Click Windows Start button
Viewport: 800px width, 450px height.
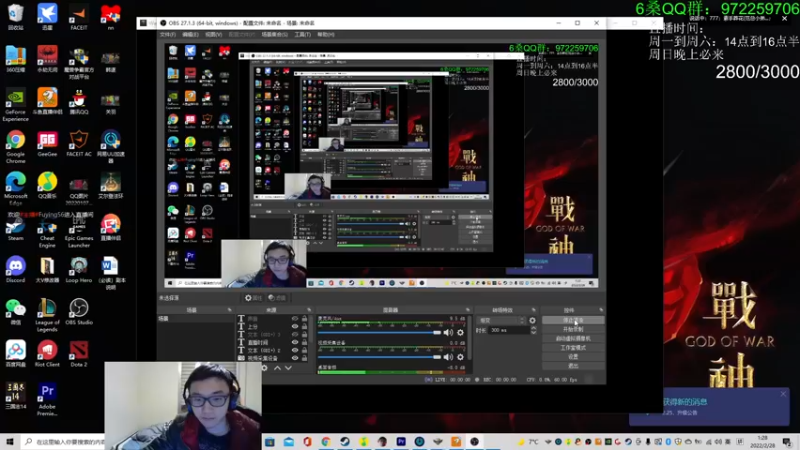click(x=10, y=442)
